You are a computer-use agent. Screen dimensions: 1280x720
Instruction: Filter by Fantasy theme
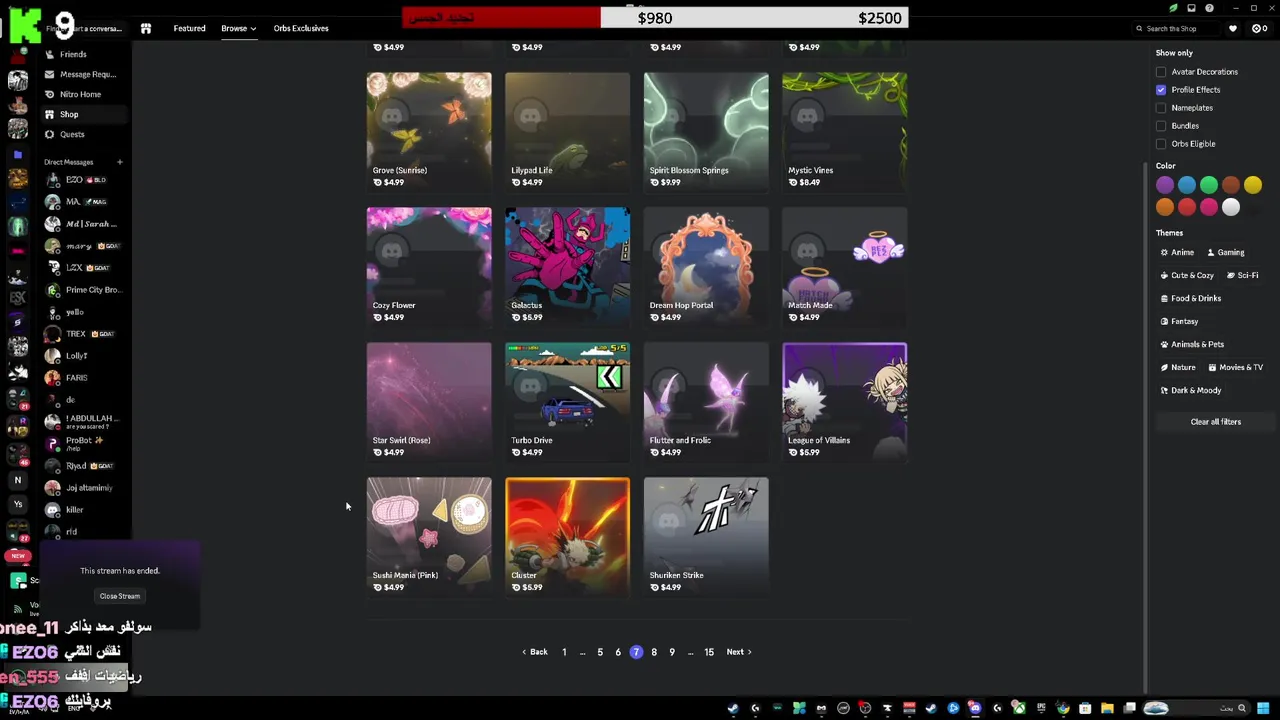pyautogui.click(x=1179, y=322)
